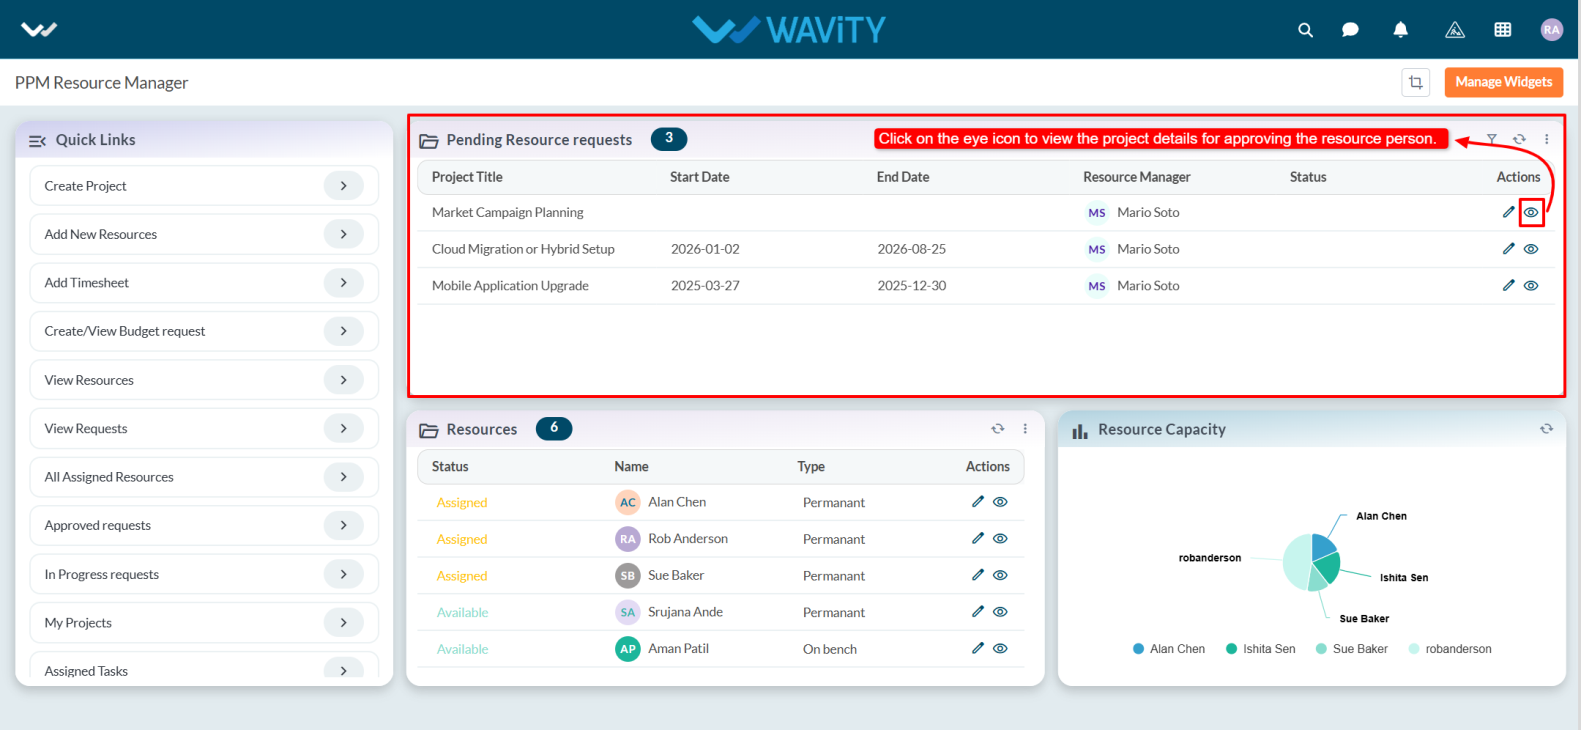Open the search icon in header
This screenshot has width=1581, height=730.
1305,30
